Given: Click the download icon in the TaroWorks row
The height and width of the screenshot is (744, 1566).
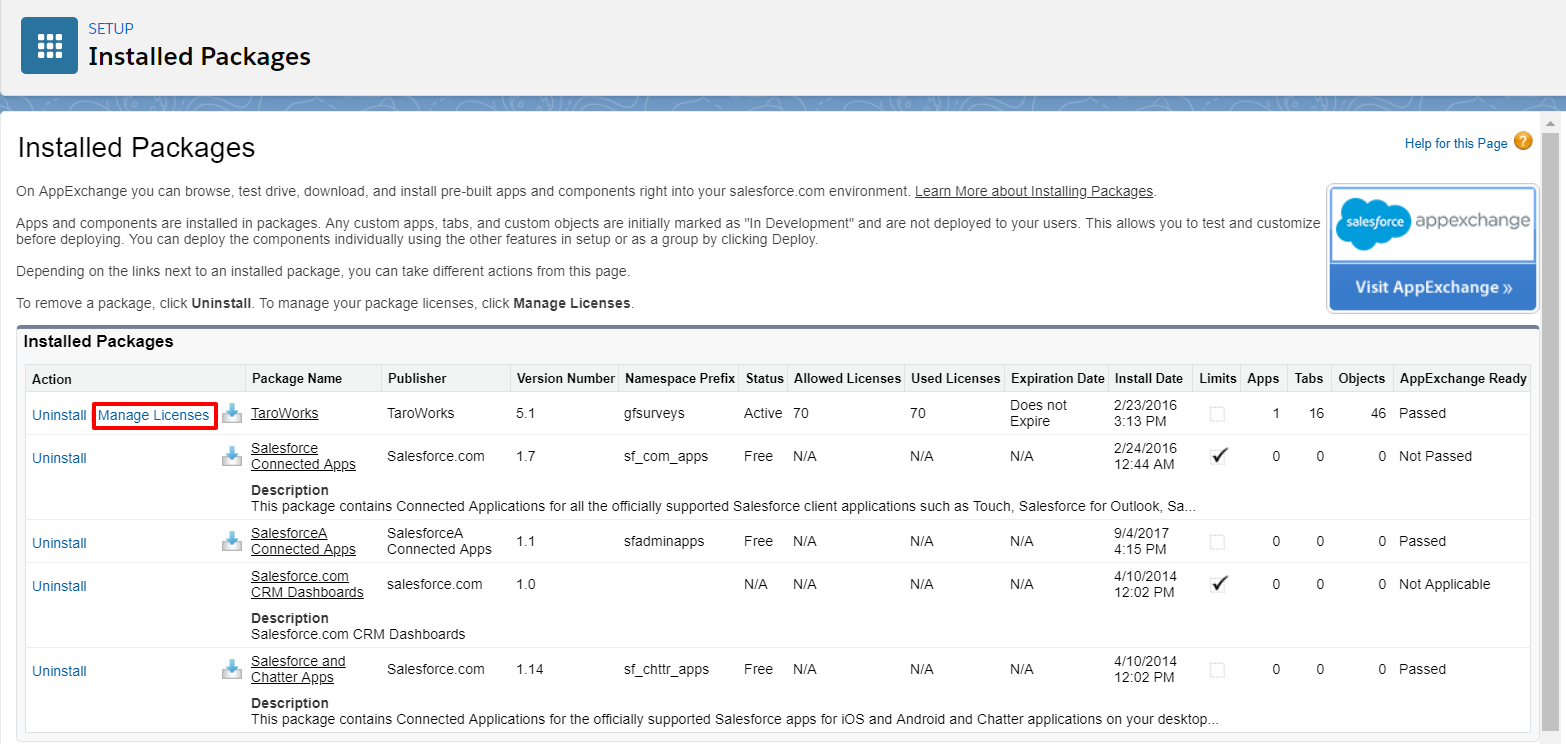Looking at the screenshot, I should (x=232, y=414).
